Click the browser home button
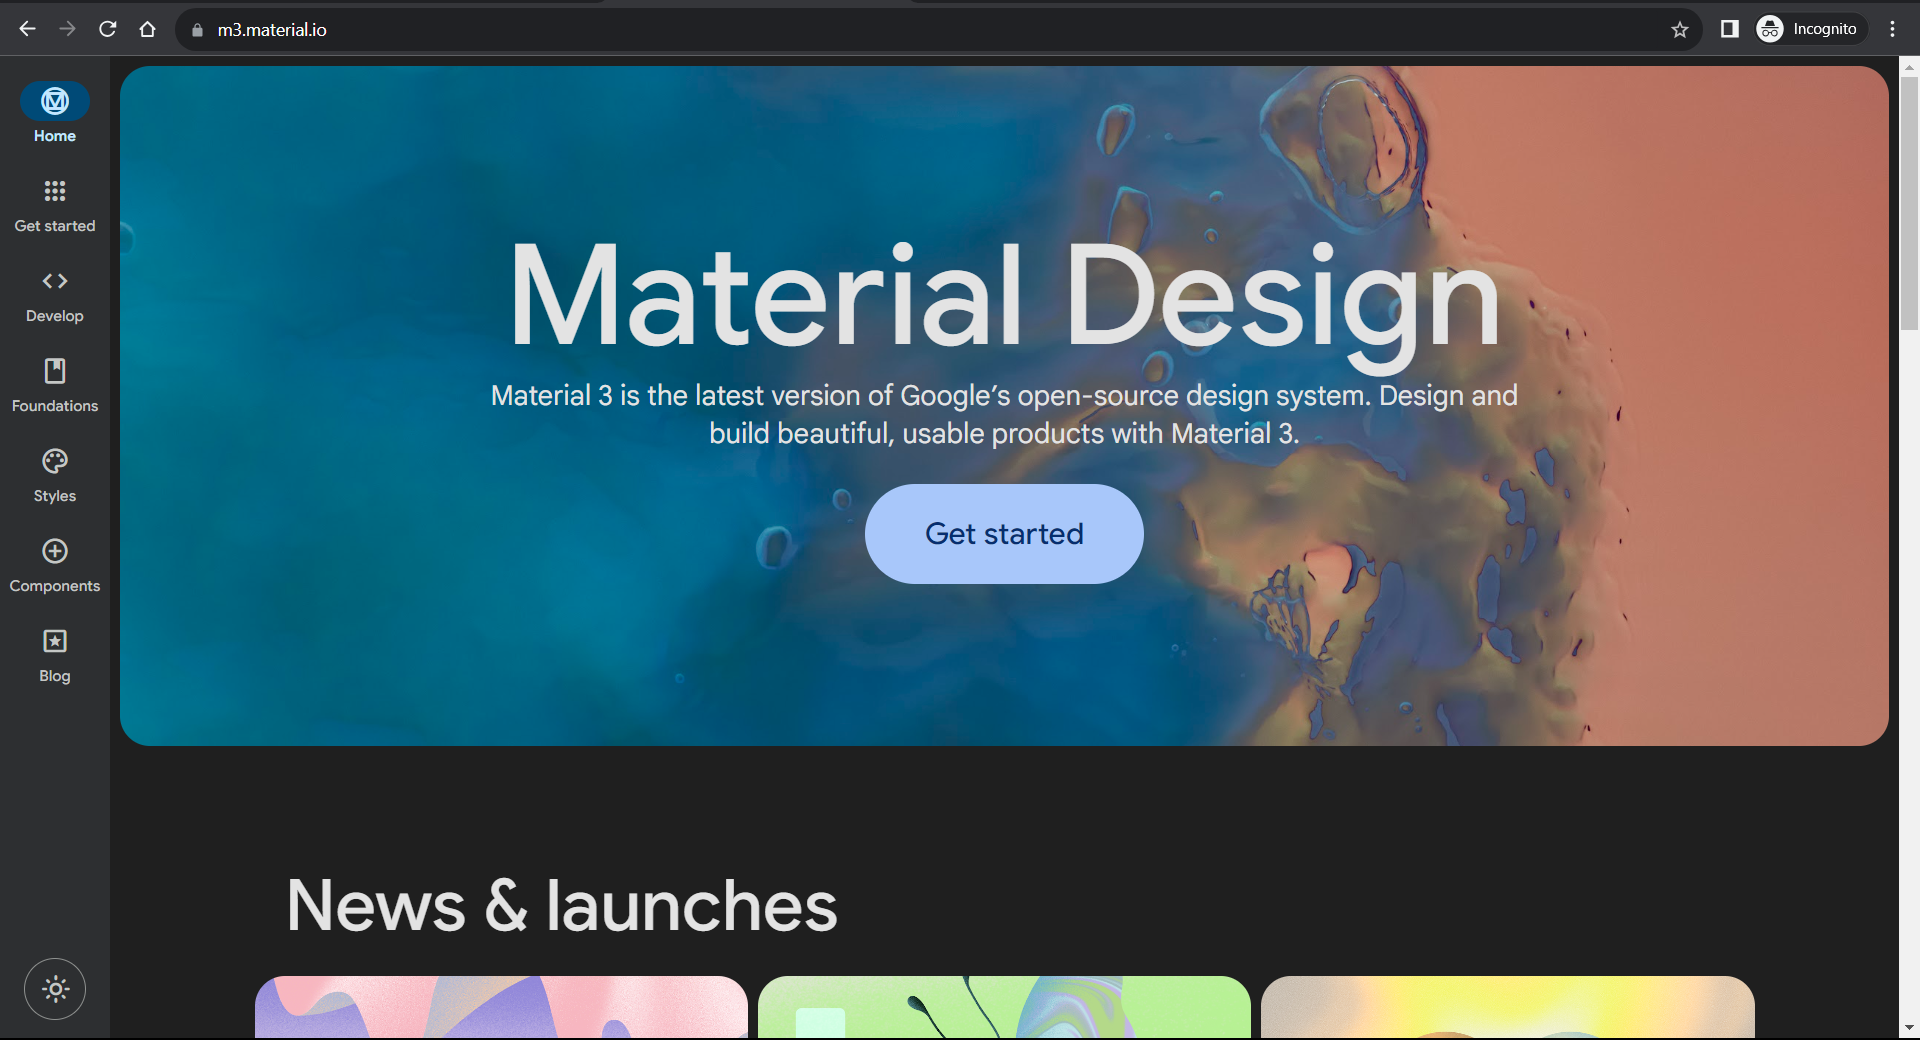This screenshot has width=1920, height=1040. click(x=148, y=29)
